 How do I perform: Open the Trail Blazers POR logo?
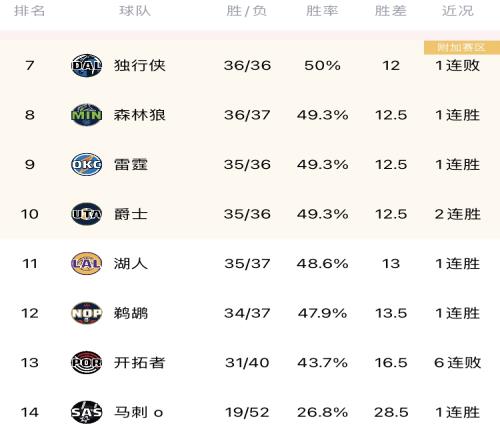(86, 362)
